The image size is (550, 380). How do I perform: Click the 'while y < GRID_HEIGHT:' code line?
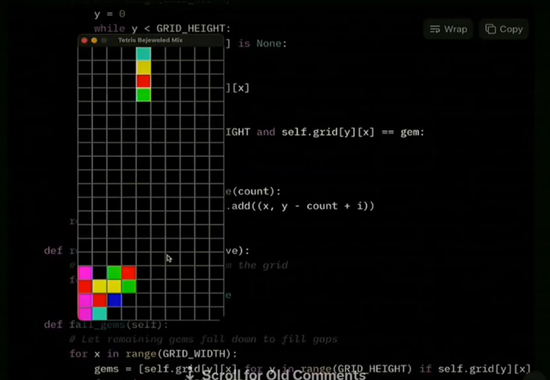(x=162, y=28)
